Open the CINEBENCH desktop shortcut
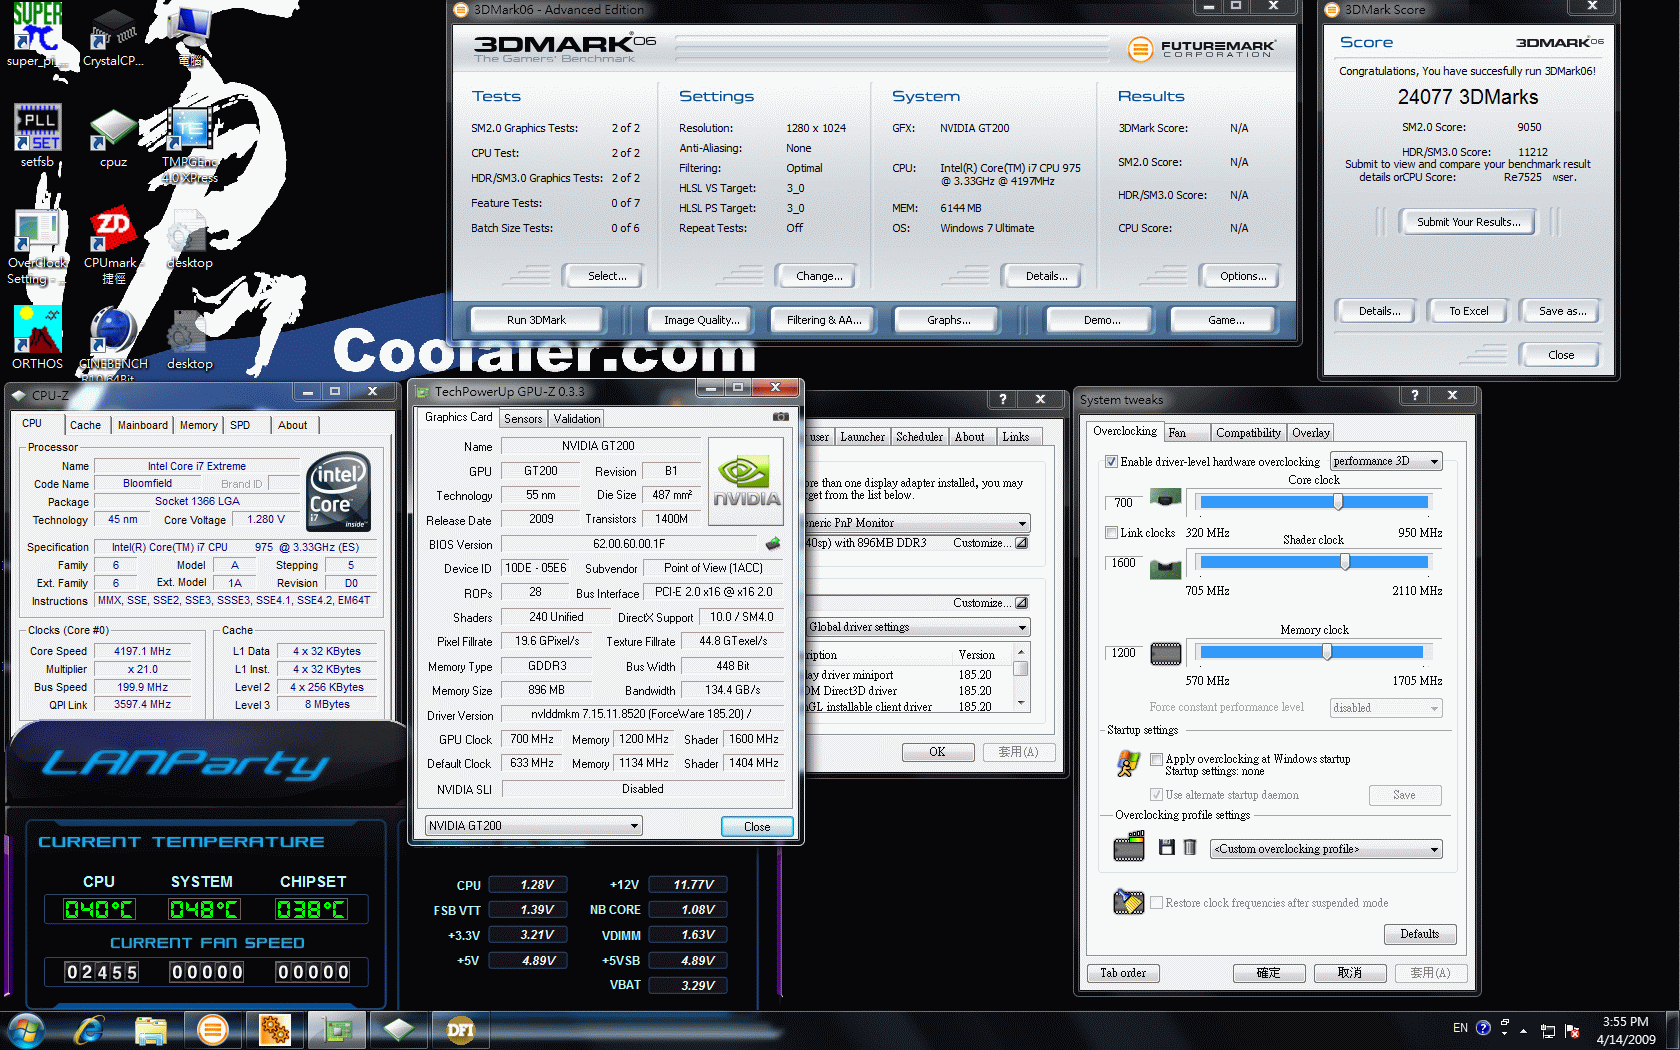Screen dimensions: 1680x1050 click(113, 340)
